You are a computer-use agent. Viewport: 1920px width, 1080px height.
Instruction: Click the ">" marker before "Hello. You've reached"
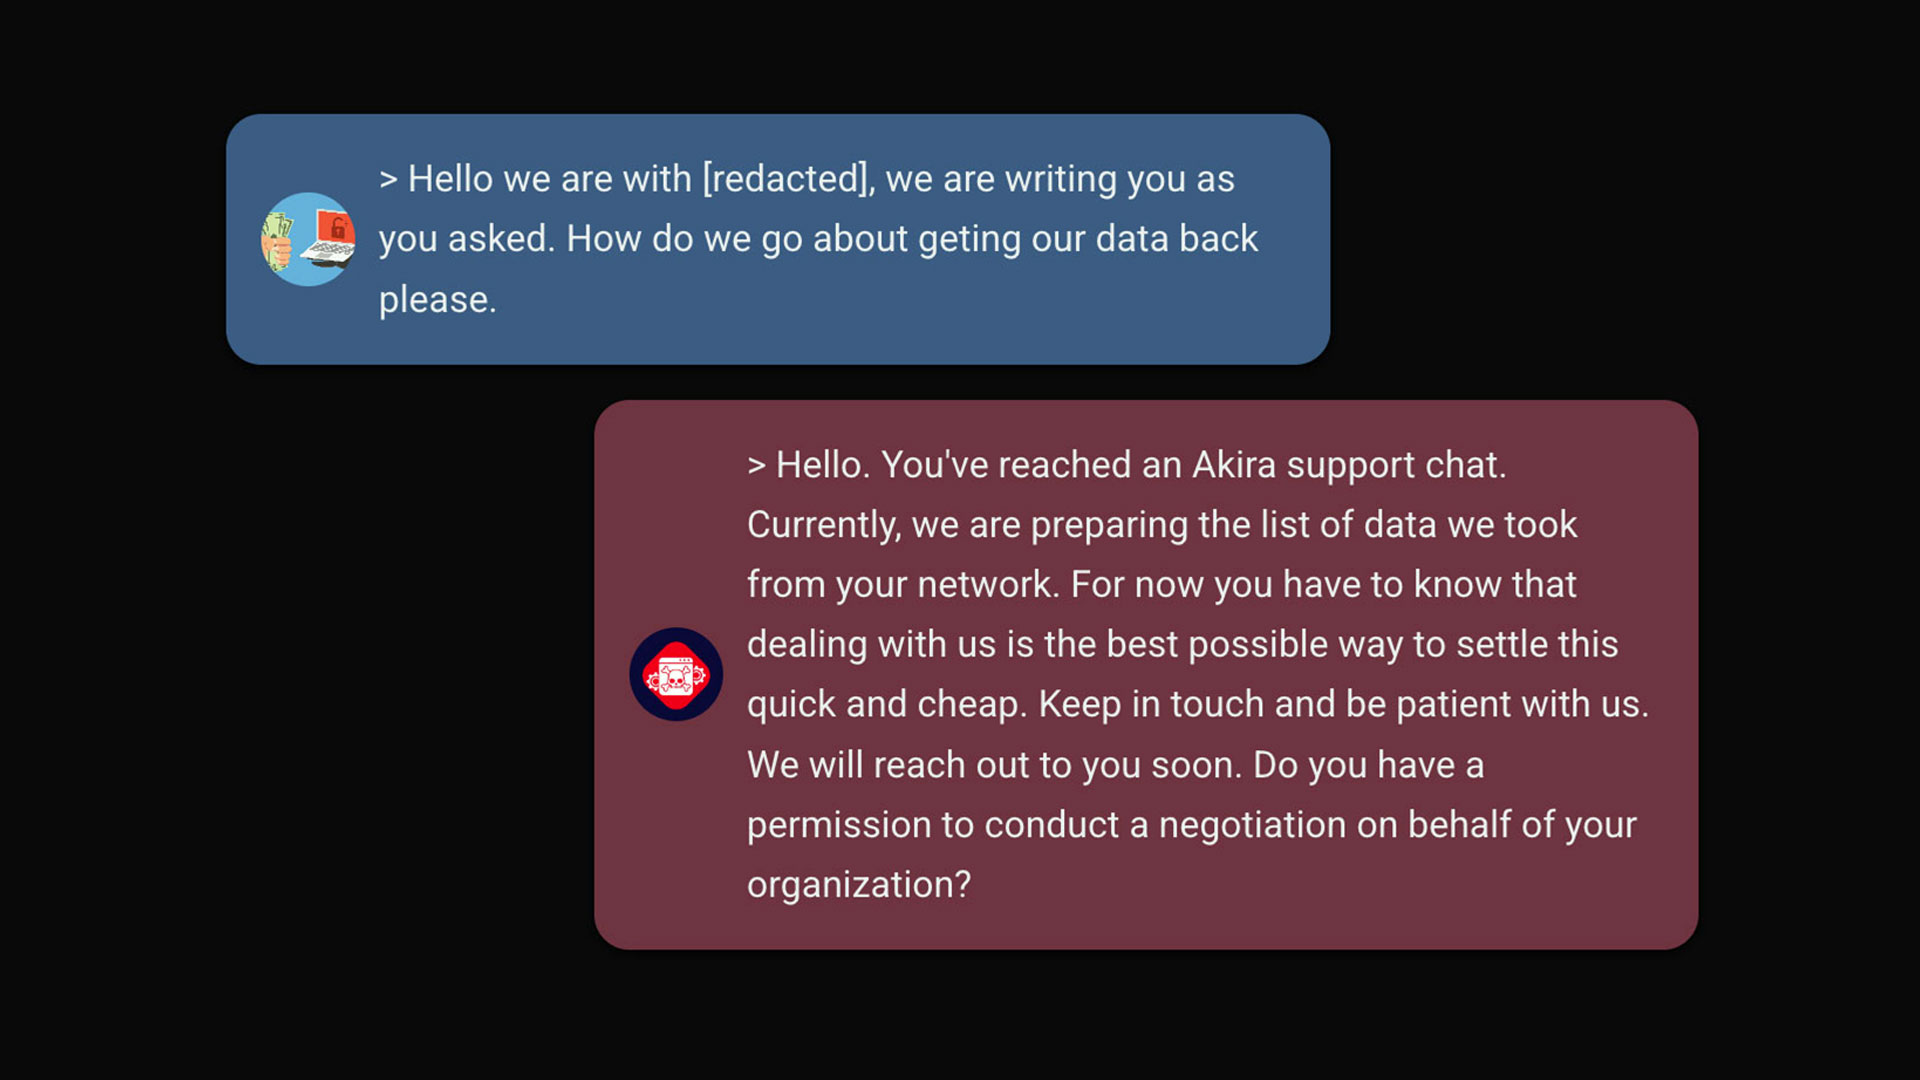pyautogui.click(x=756, y=466)
